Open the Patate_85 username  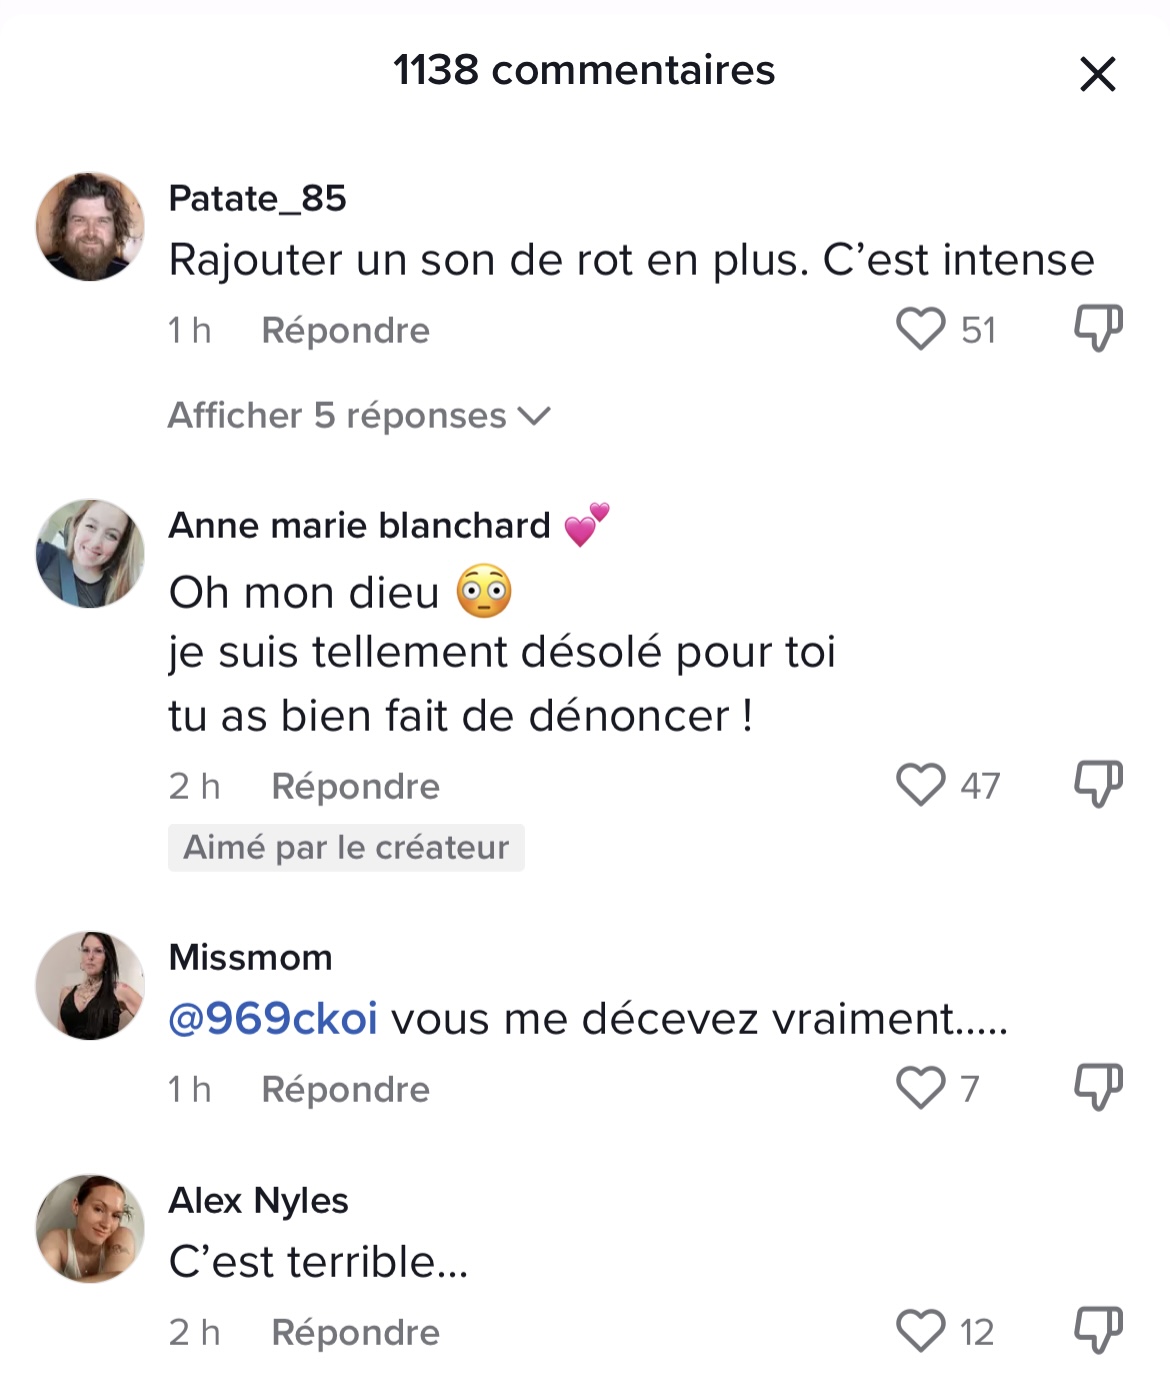[257, 198]
